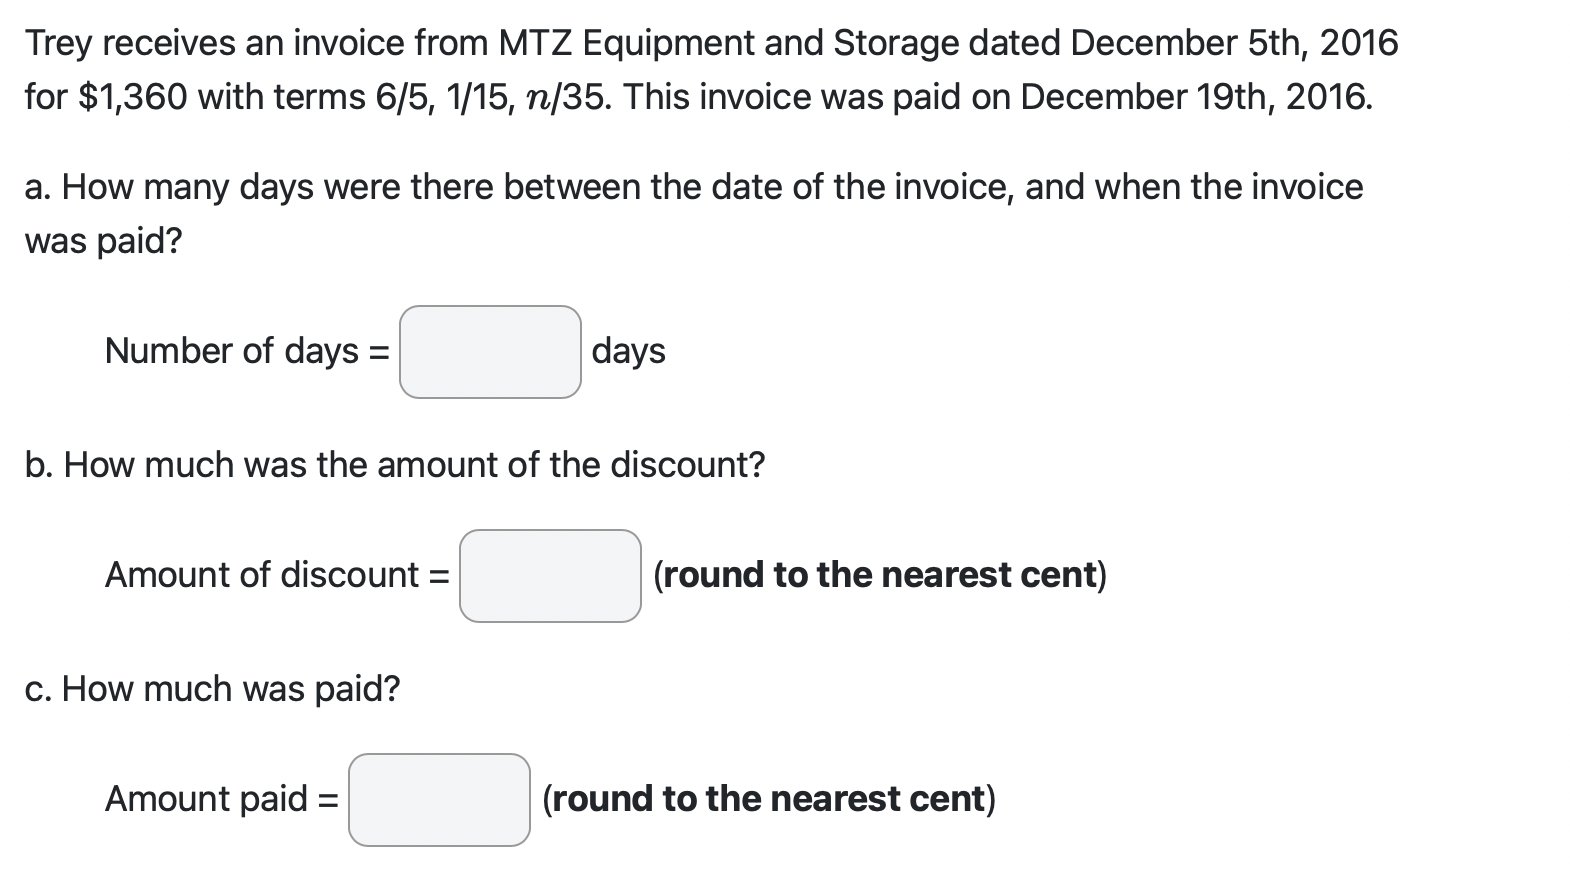Click question b about the discount amount

point(395,466)
